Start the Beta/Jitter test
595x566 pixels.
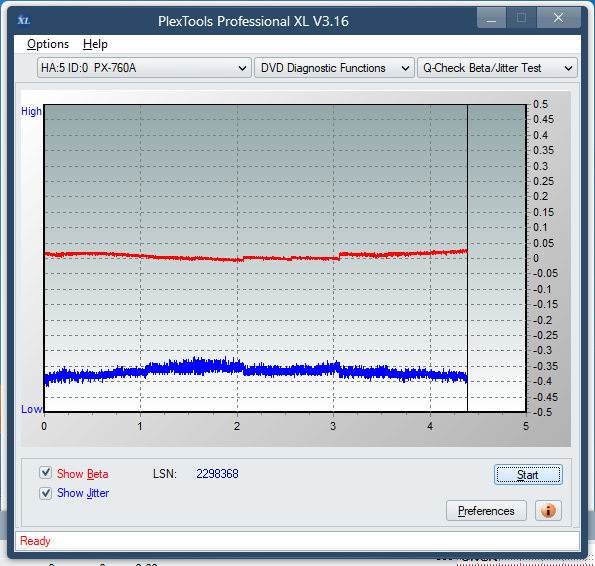pyautogui.click(x=528, y=475)
